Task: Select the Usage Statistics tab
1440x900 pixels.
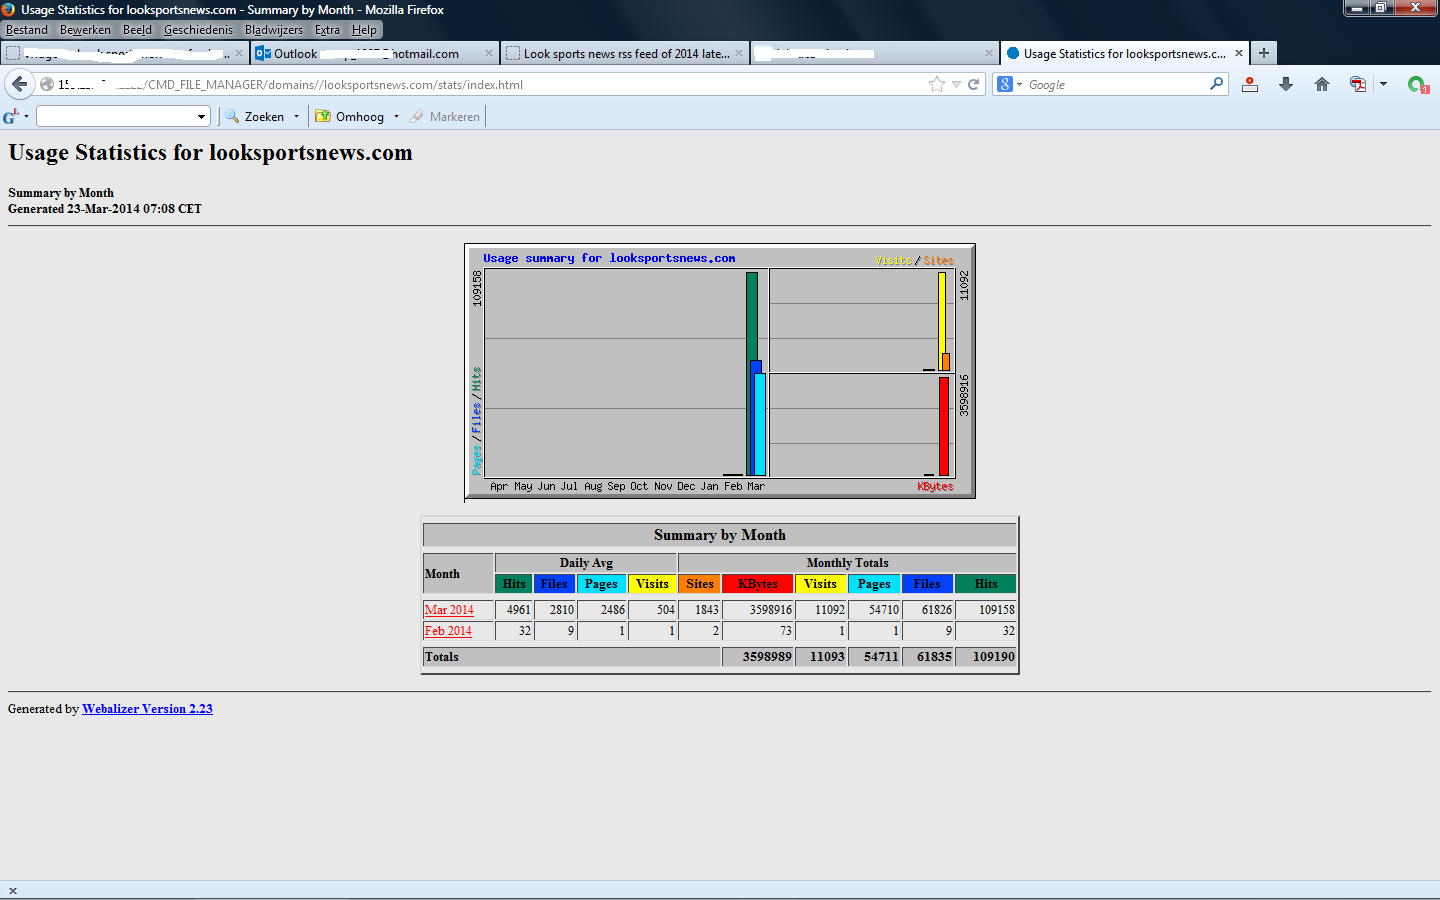Action: click(1124, 53)
